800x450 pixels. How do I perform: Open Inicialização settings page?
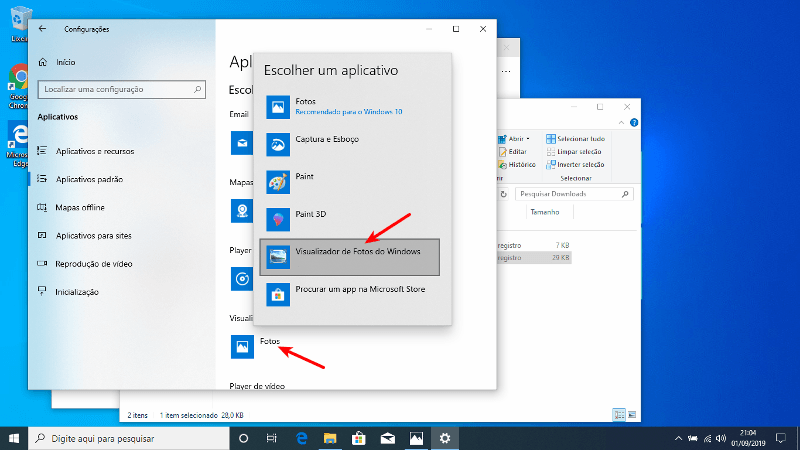77,292
